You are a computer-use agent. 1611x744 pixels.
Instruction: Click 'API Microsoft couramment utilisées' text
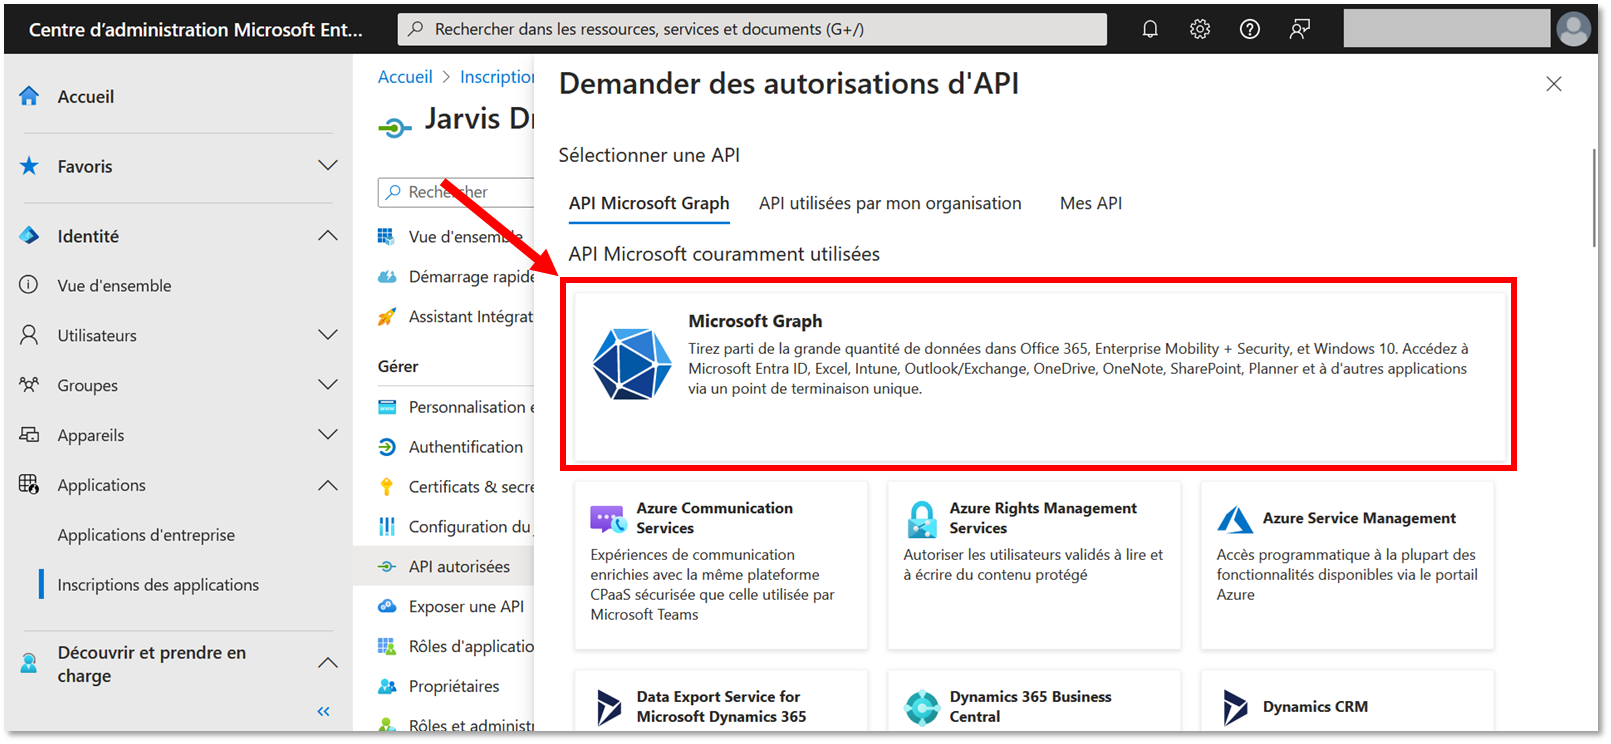[x=724, y=254]
